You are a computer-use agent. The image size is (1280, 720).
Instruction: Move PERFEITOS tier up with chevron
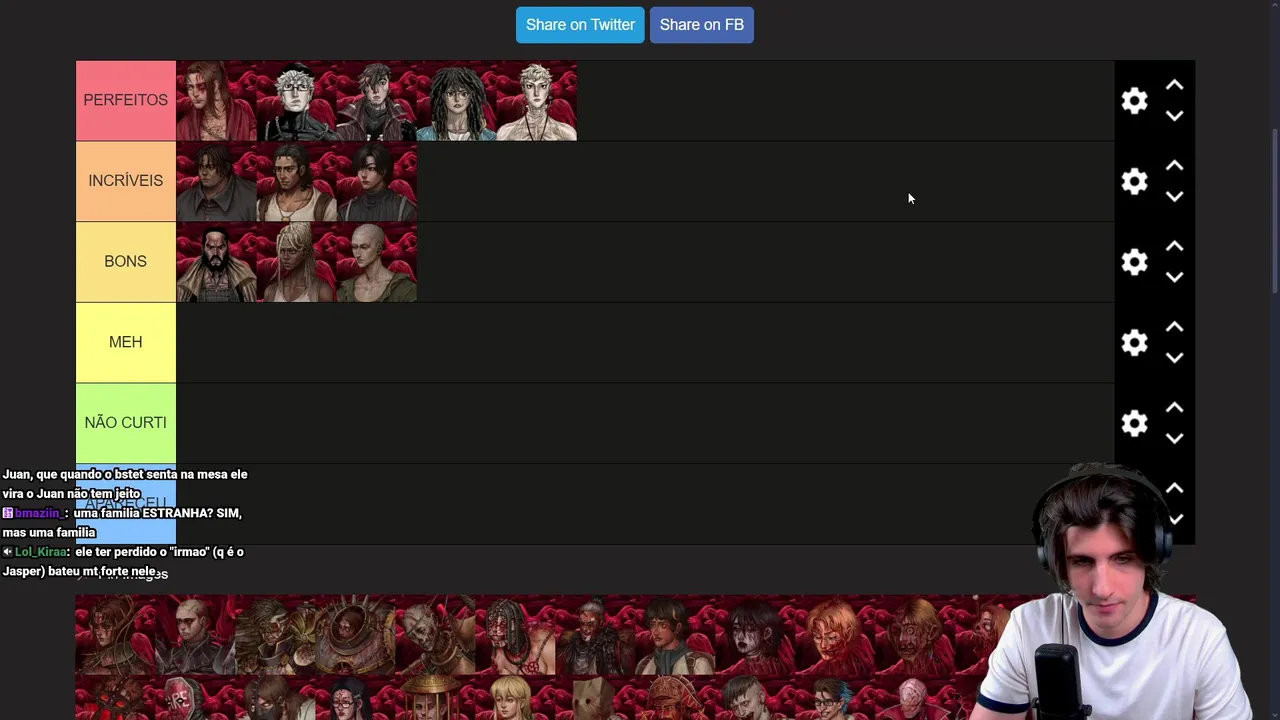(x=1174, y=86)
